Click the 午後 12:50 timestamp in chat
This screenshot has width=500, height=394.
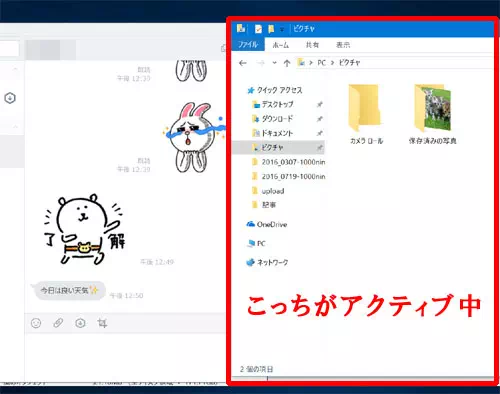click(126, 296)
